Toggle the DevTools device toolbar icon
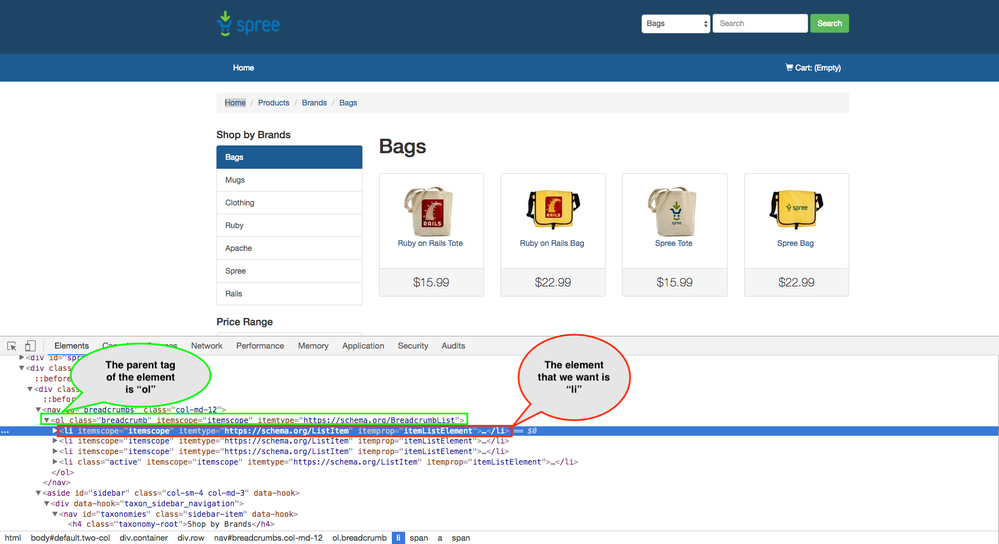Screen dimensions: 999x544 pyautogui.click(x=30, y=346)
